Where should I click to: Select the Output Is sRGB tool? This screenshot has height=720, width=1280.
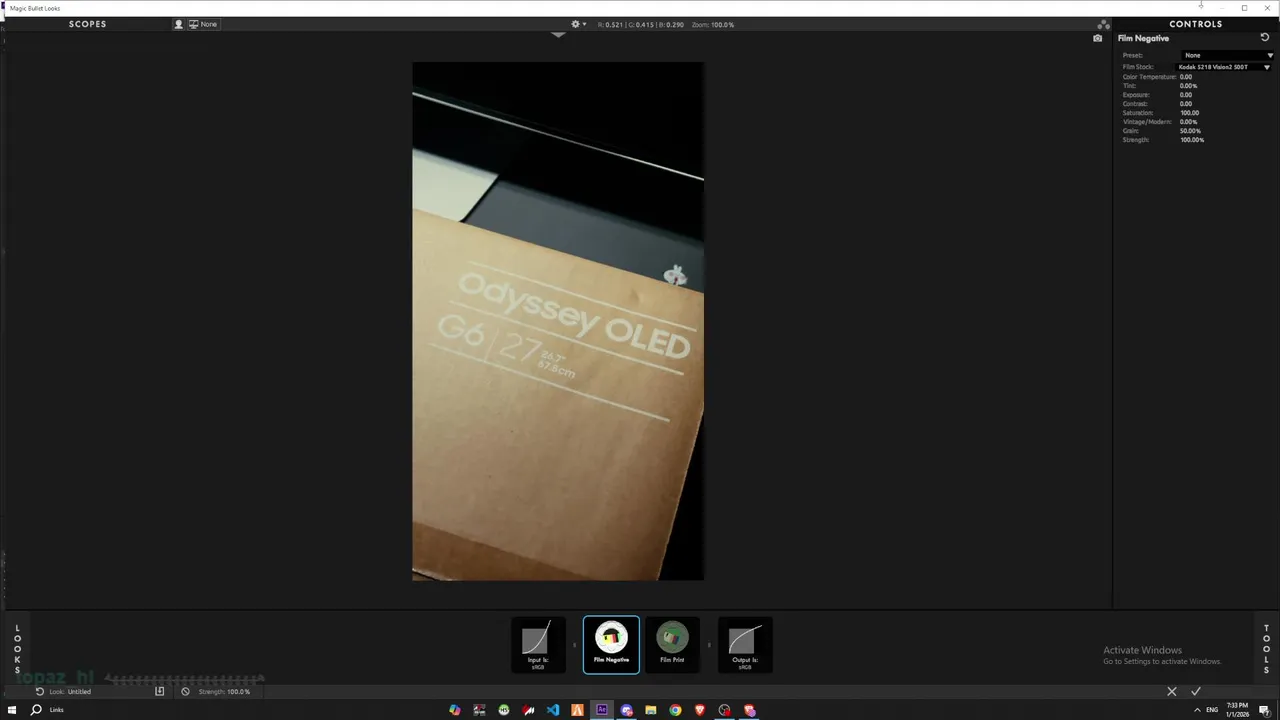(745, 644)
